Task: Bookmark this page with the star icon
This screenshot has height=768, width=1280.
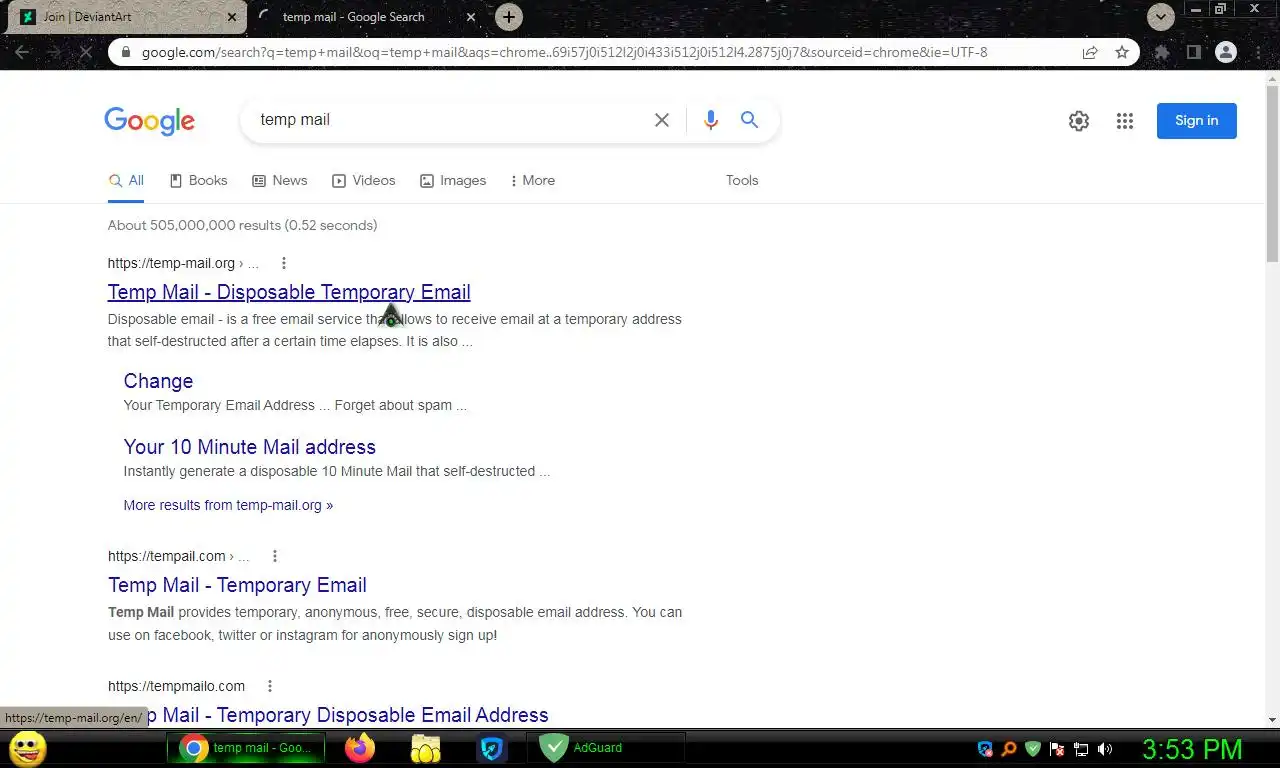Action: coord(1122,52)
